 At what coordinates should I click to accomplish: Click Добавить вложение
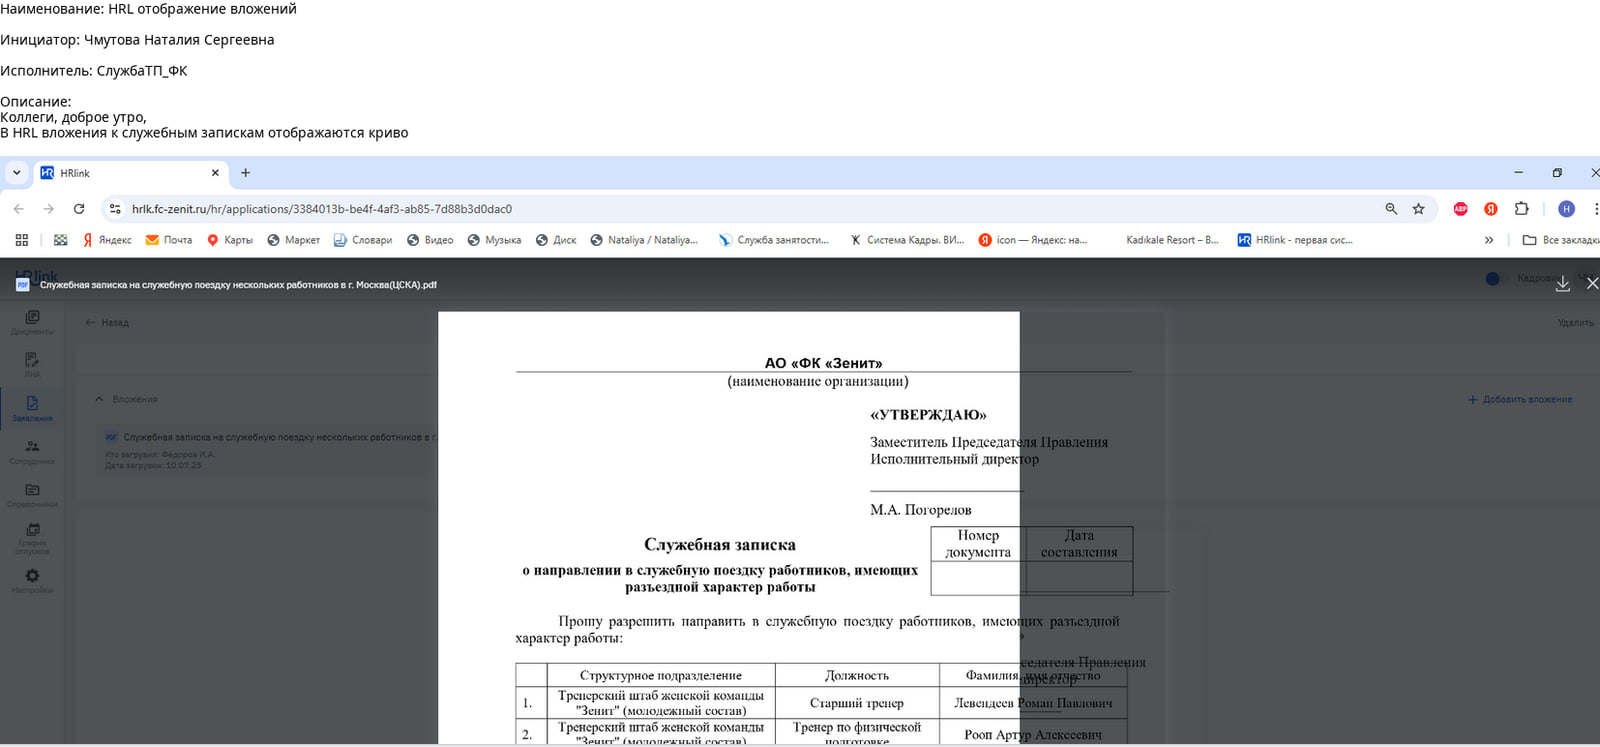pos(1520,400)
